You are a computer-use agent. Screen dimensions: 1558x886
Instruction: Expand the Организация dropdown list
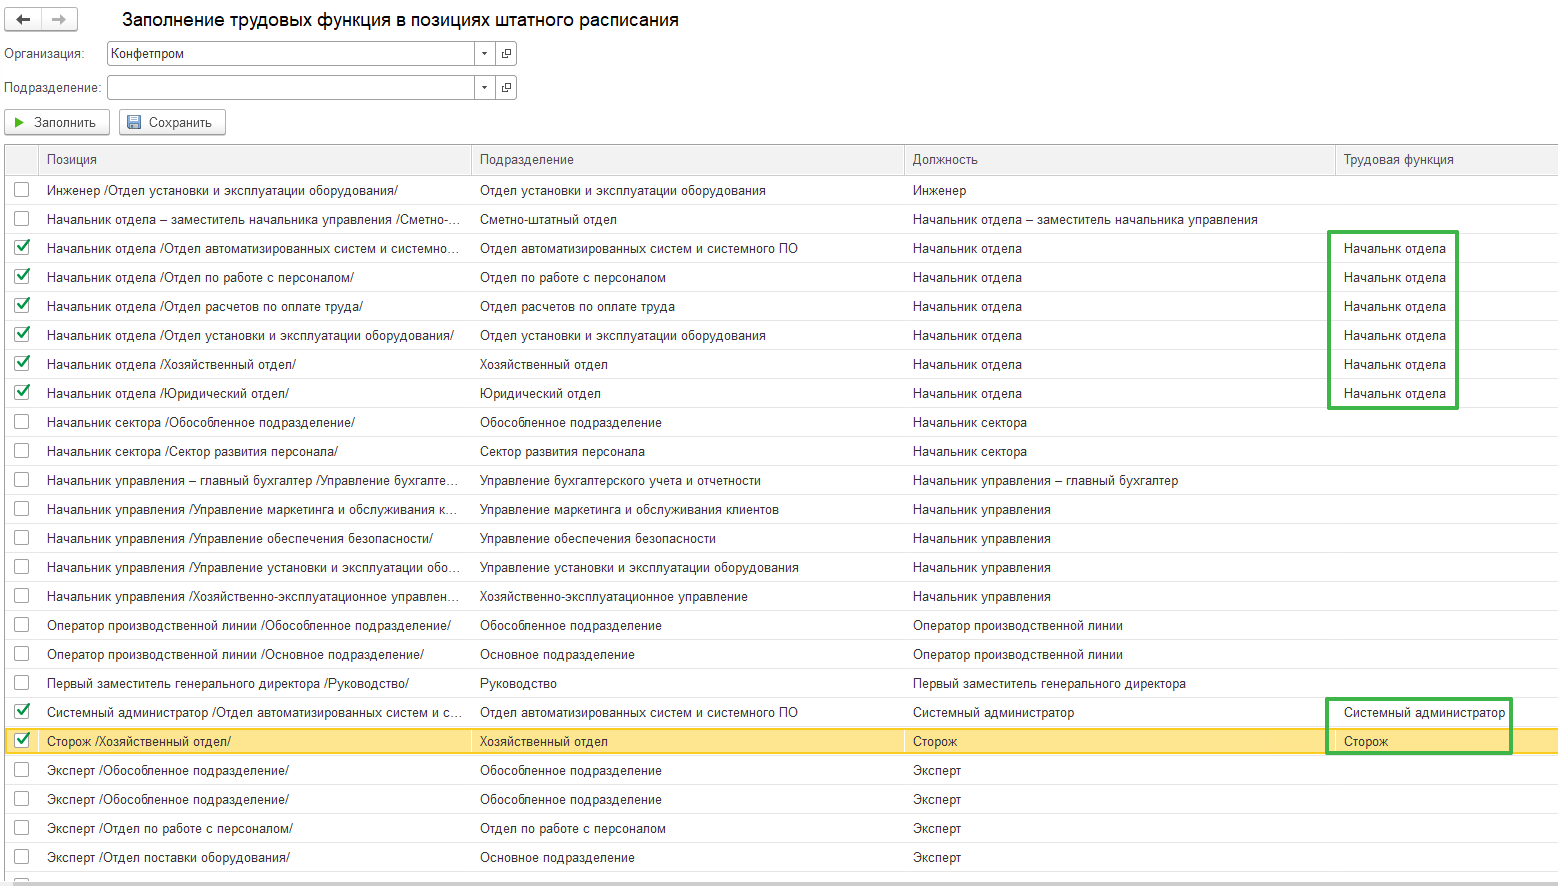click(x=484, y=54)
